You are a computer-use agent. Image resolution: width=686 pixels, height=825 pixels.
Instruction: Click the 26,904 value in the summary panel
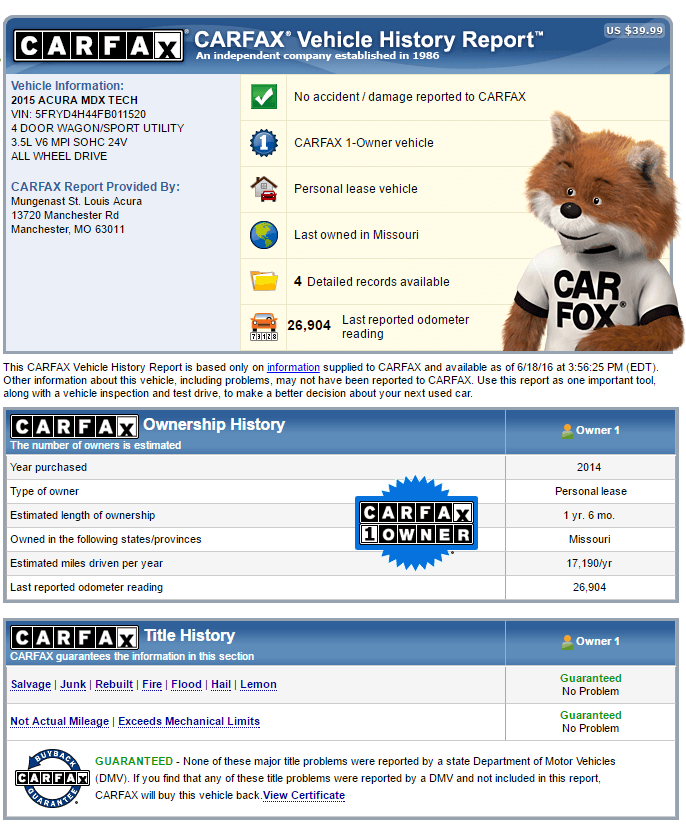pos(309,326)
